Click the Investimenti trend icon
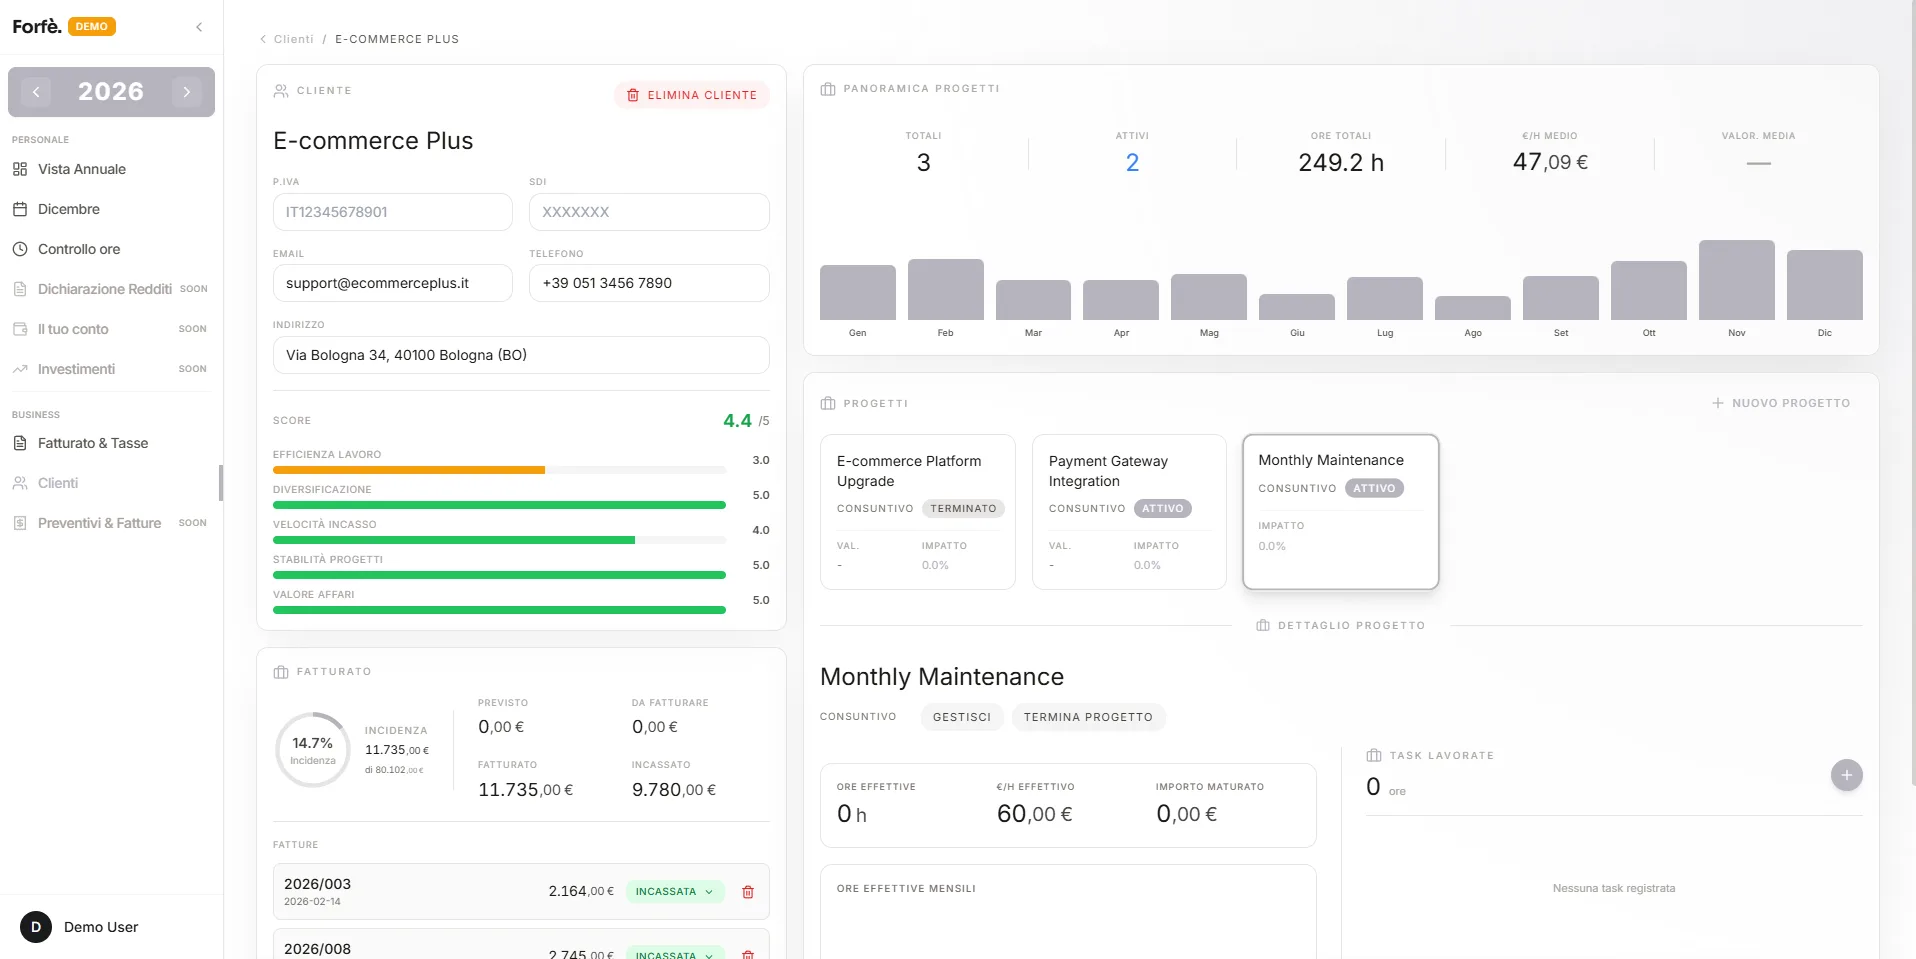The height and width of the screenshot is (959, 1916). (20, 369)
